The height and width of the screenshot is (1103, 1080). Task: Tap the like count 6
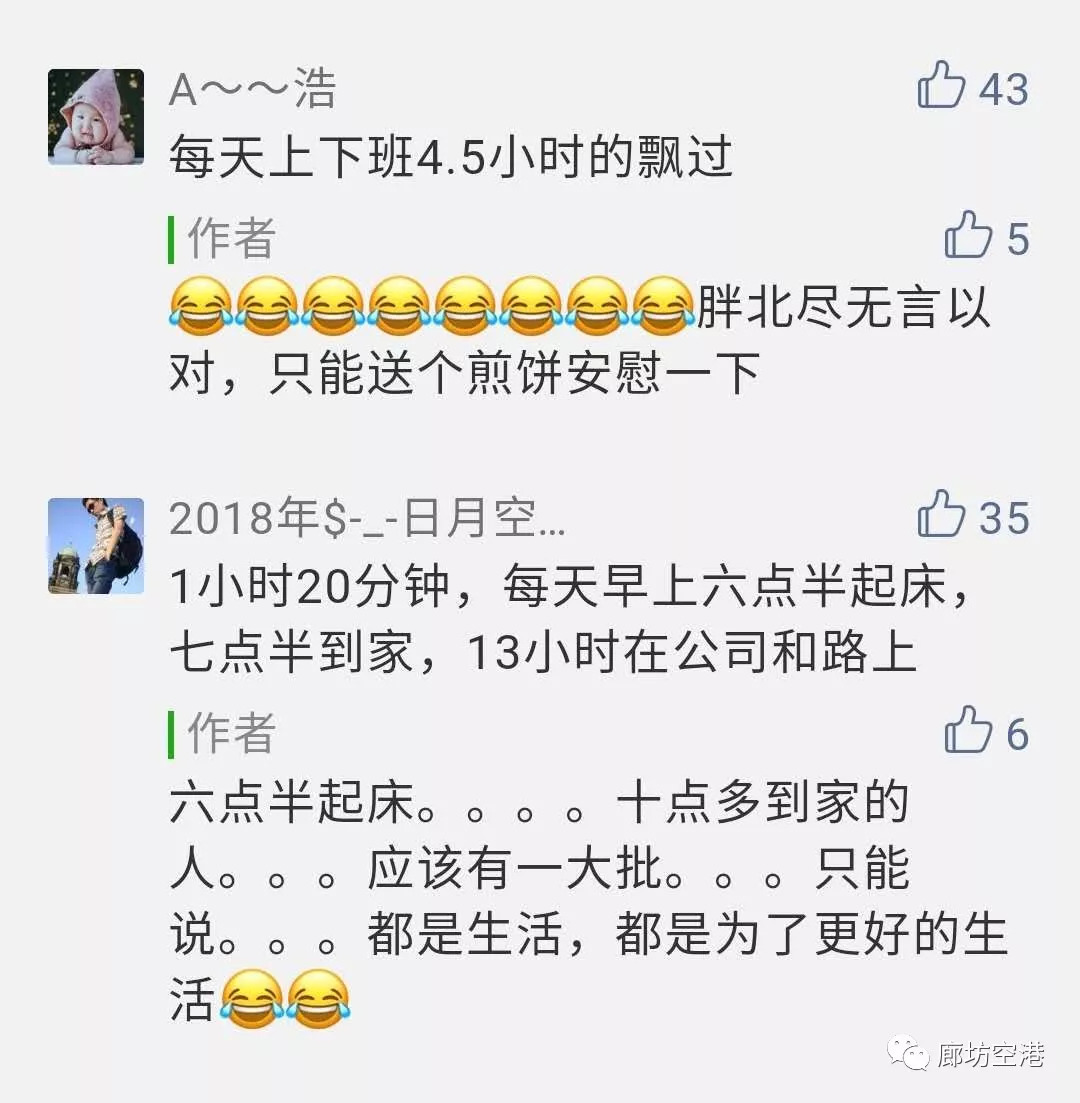click(x=1018, y=735)
